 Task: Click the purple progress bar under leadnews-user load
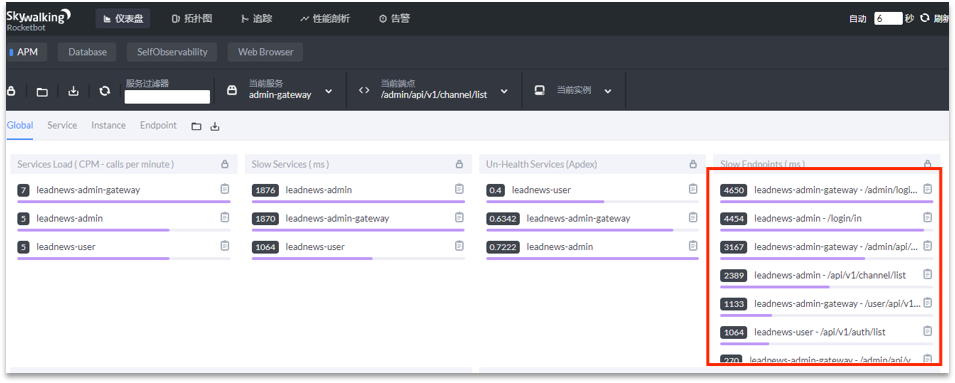(93, 258)
